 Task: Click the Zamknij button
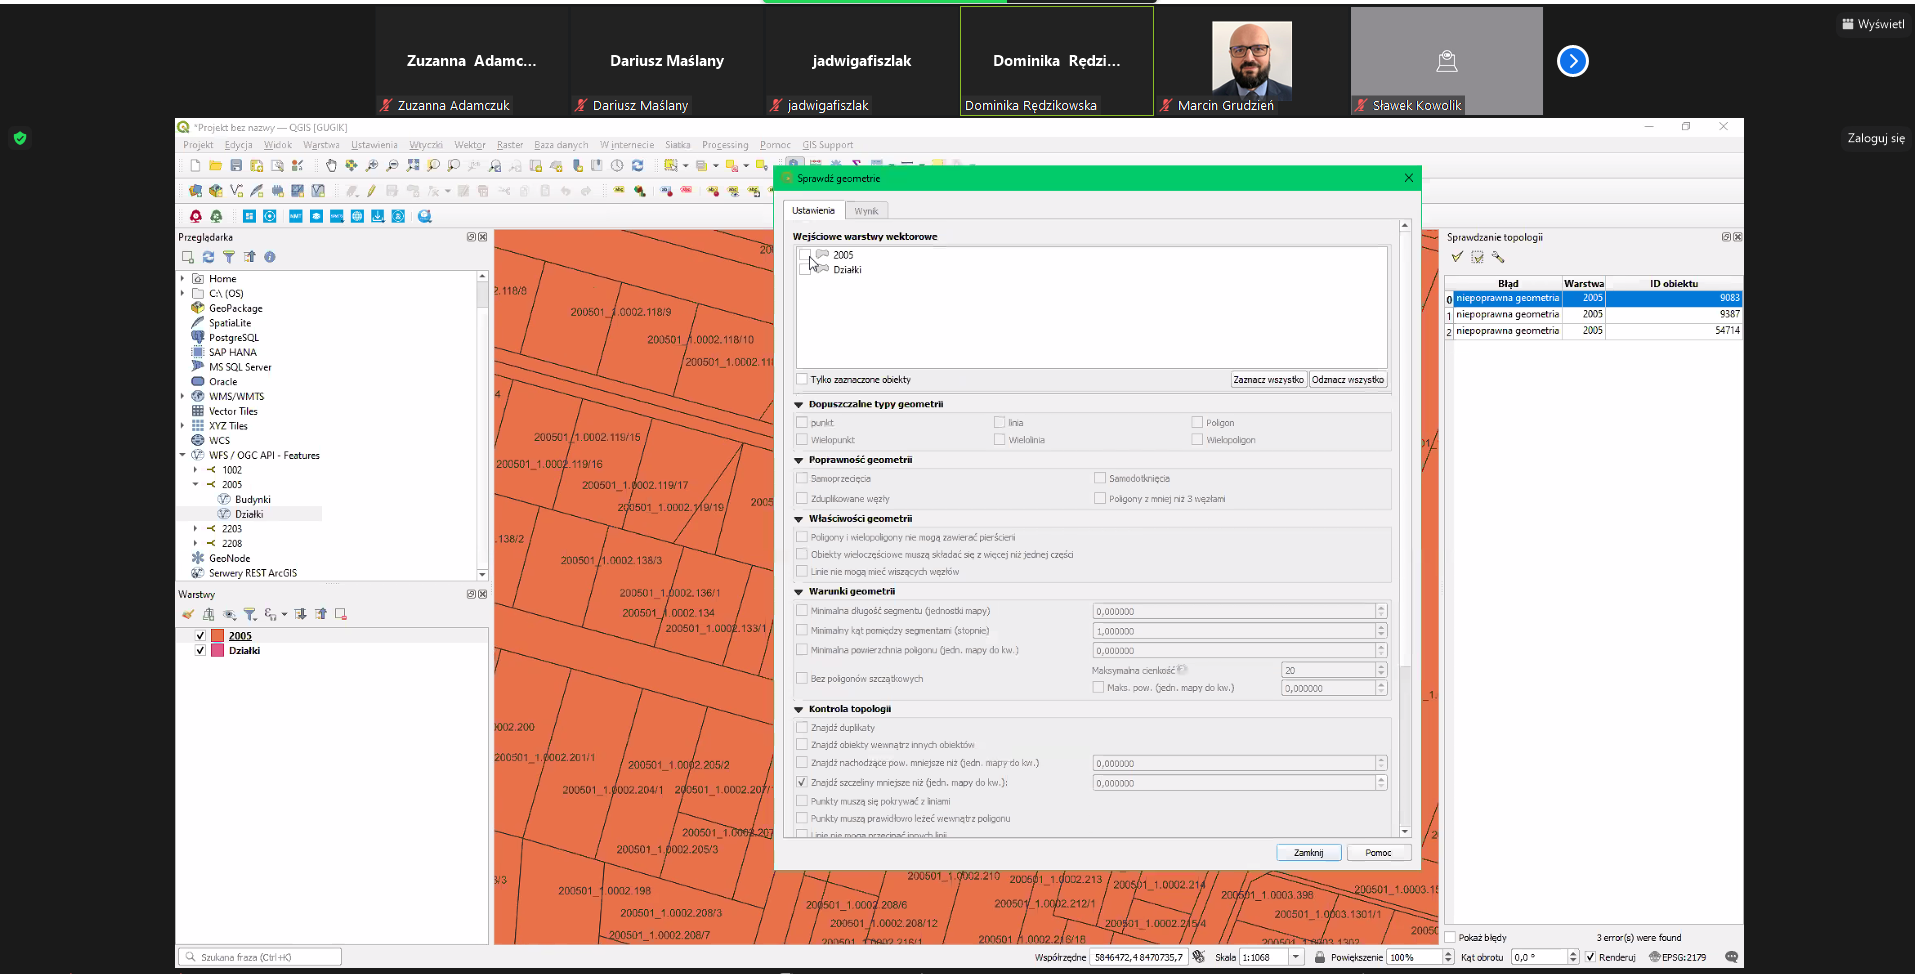(1308, 853)
